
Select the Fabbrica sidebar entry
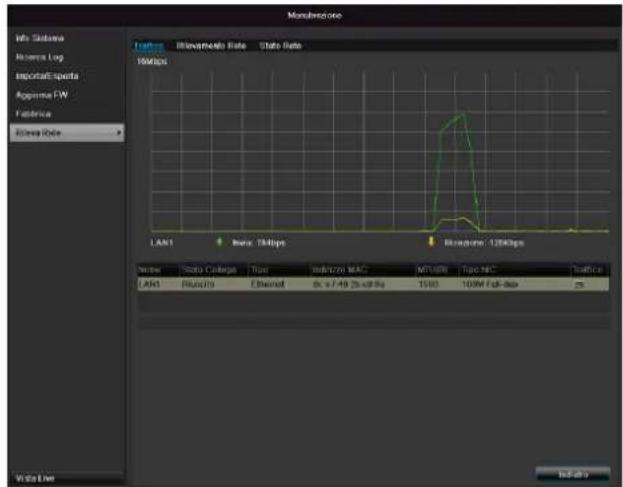(33, 114)
